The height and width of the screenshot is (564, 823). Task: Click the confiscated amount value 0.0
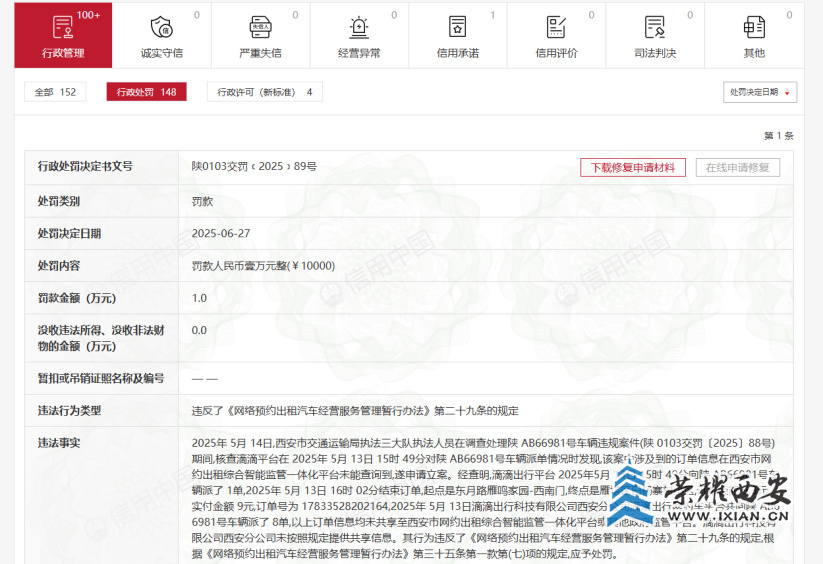tap(199, 330)
